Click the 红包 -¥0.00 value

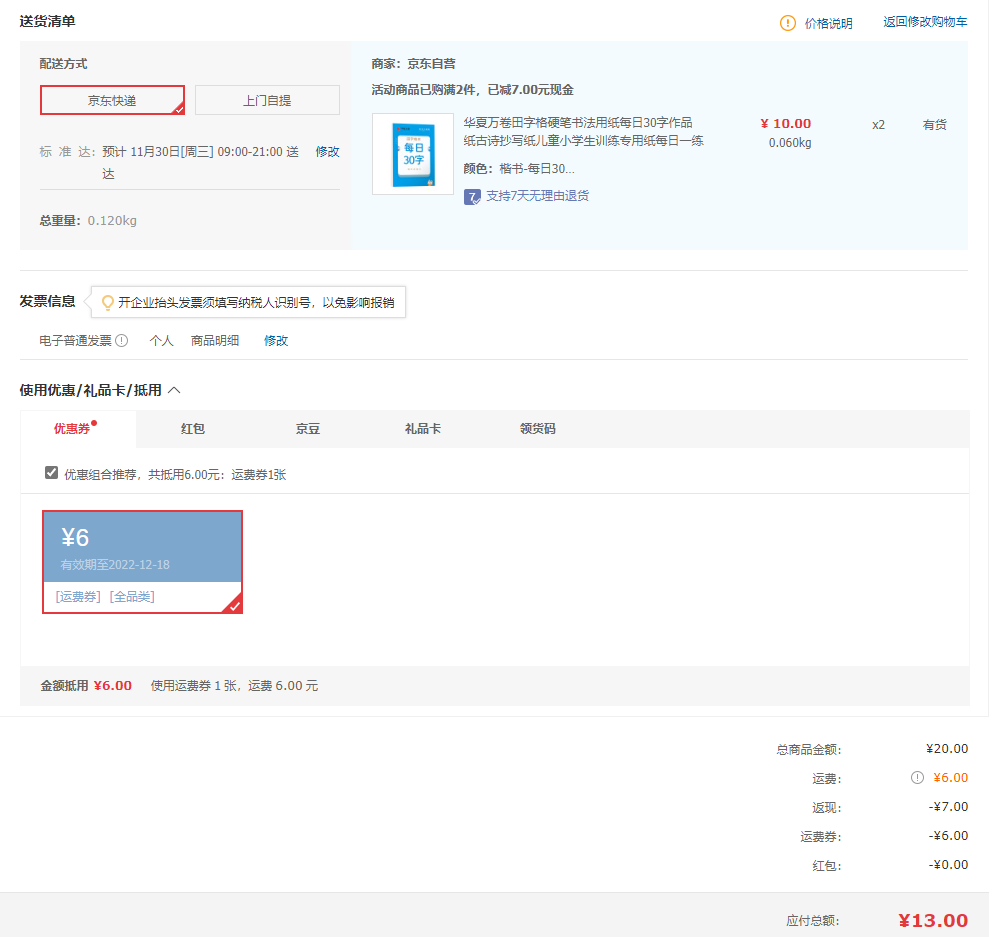(x=948, y=865)
